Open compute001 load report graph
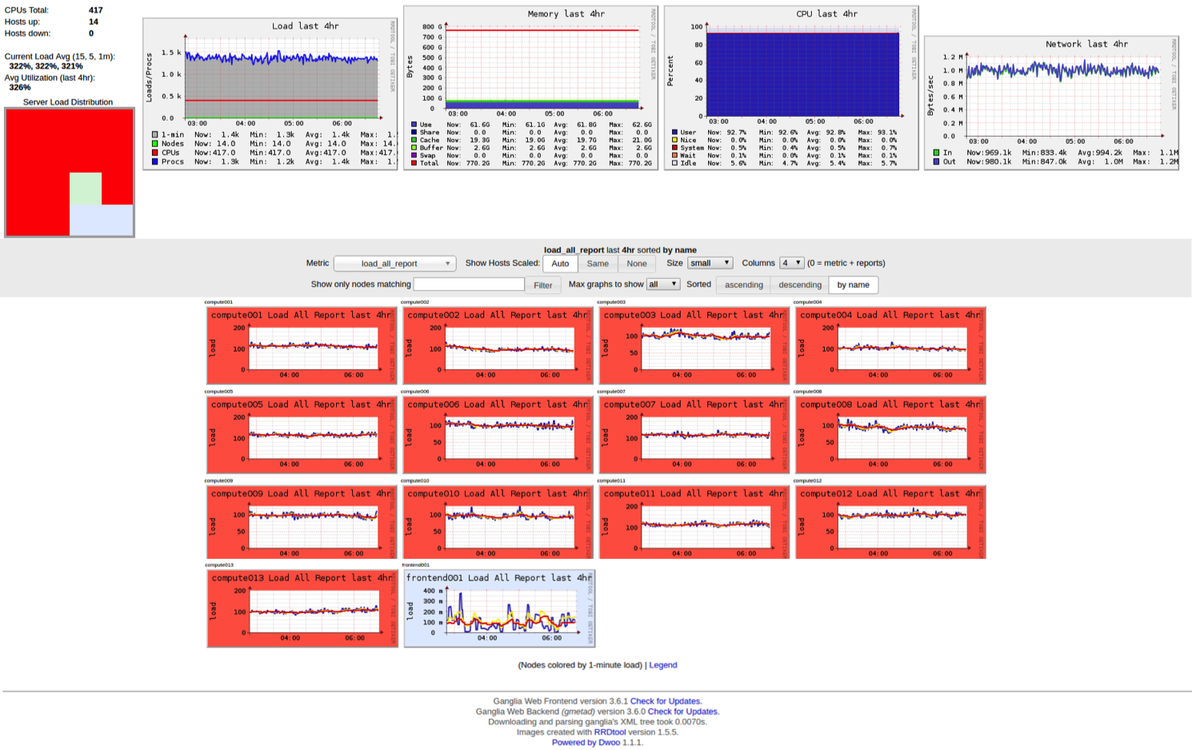This screenshot has width=1200, height=750. tap(300, 346)
